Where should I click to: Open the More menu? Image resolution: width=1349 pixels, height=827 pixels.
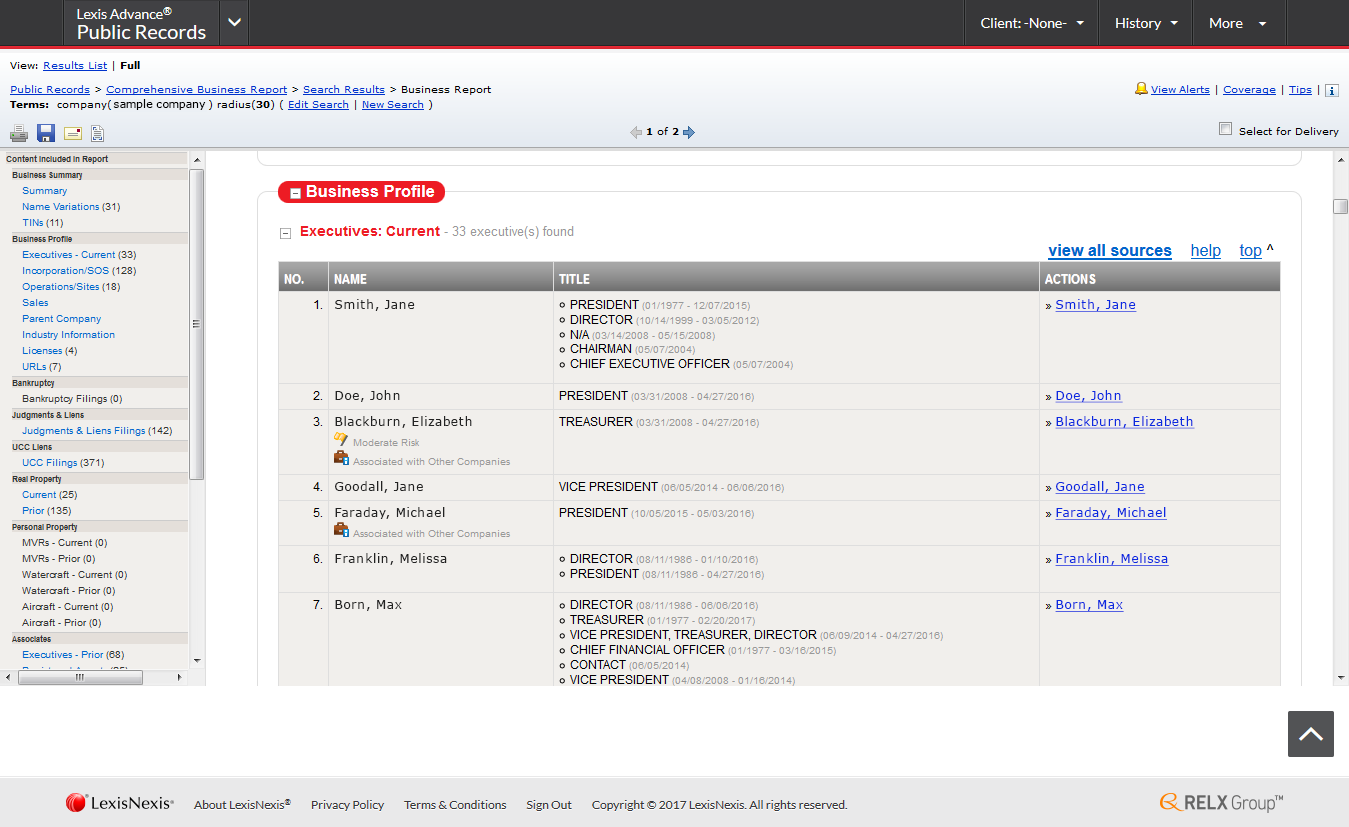(1237, 23)
